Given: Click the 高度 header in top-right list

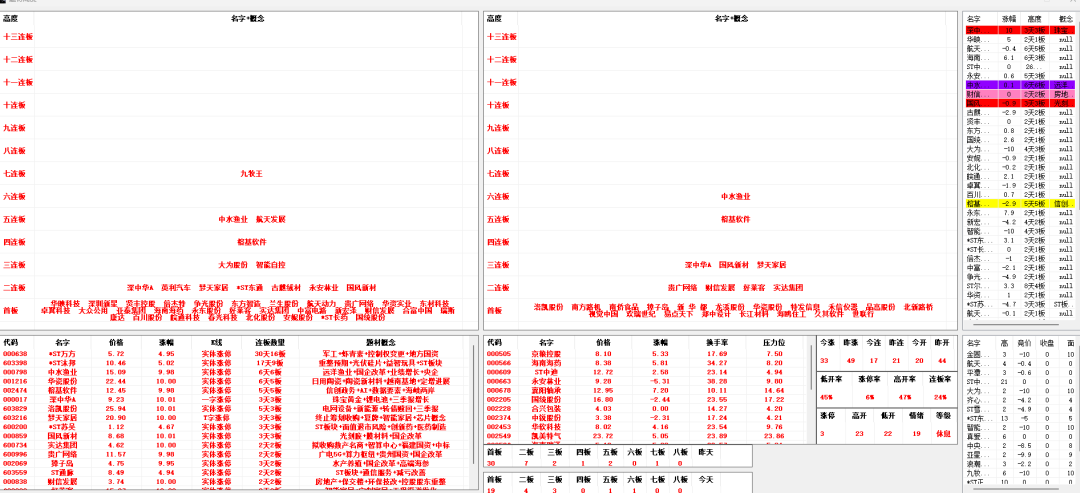Looking at the screenshot, I should (1035, 18).
